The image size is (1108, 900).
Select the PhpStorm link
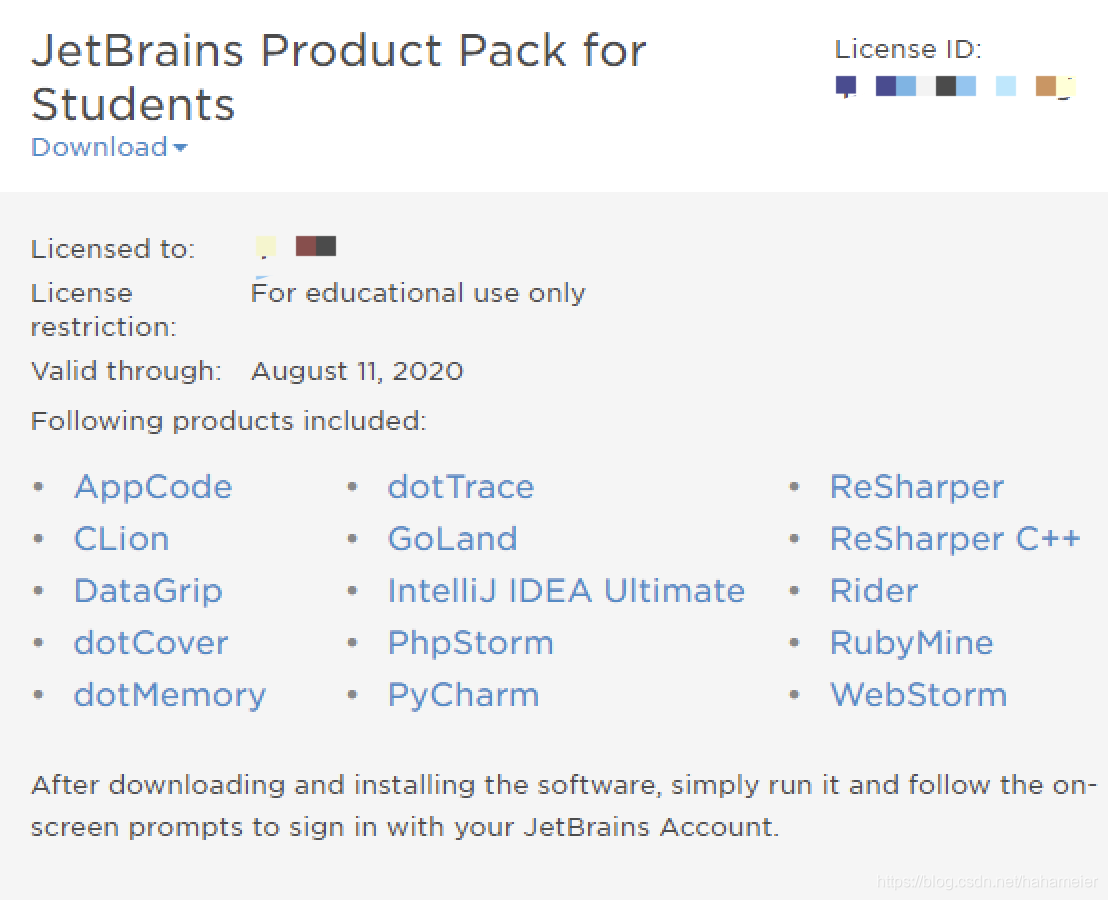(471, 644)
